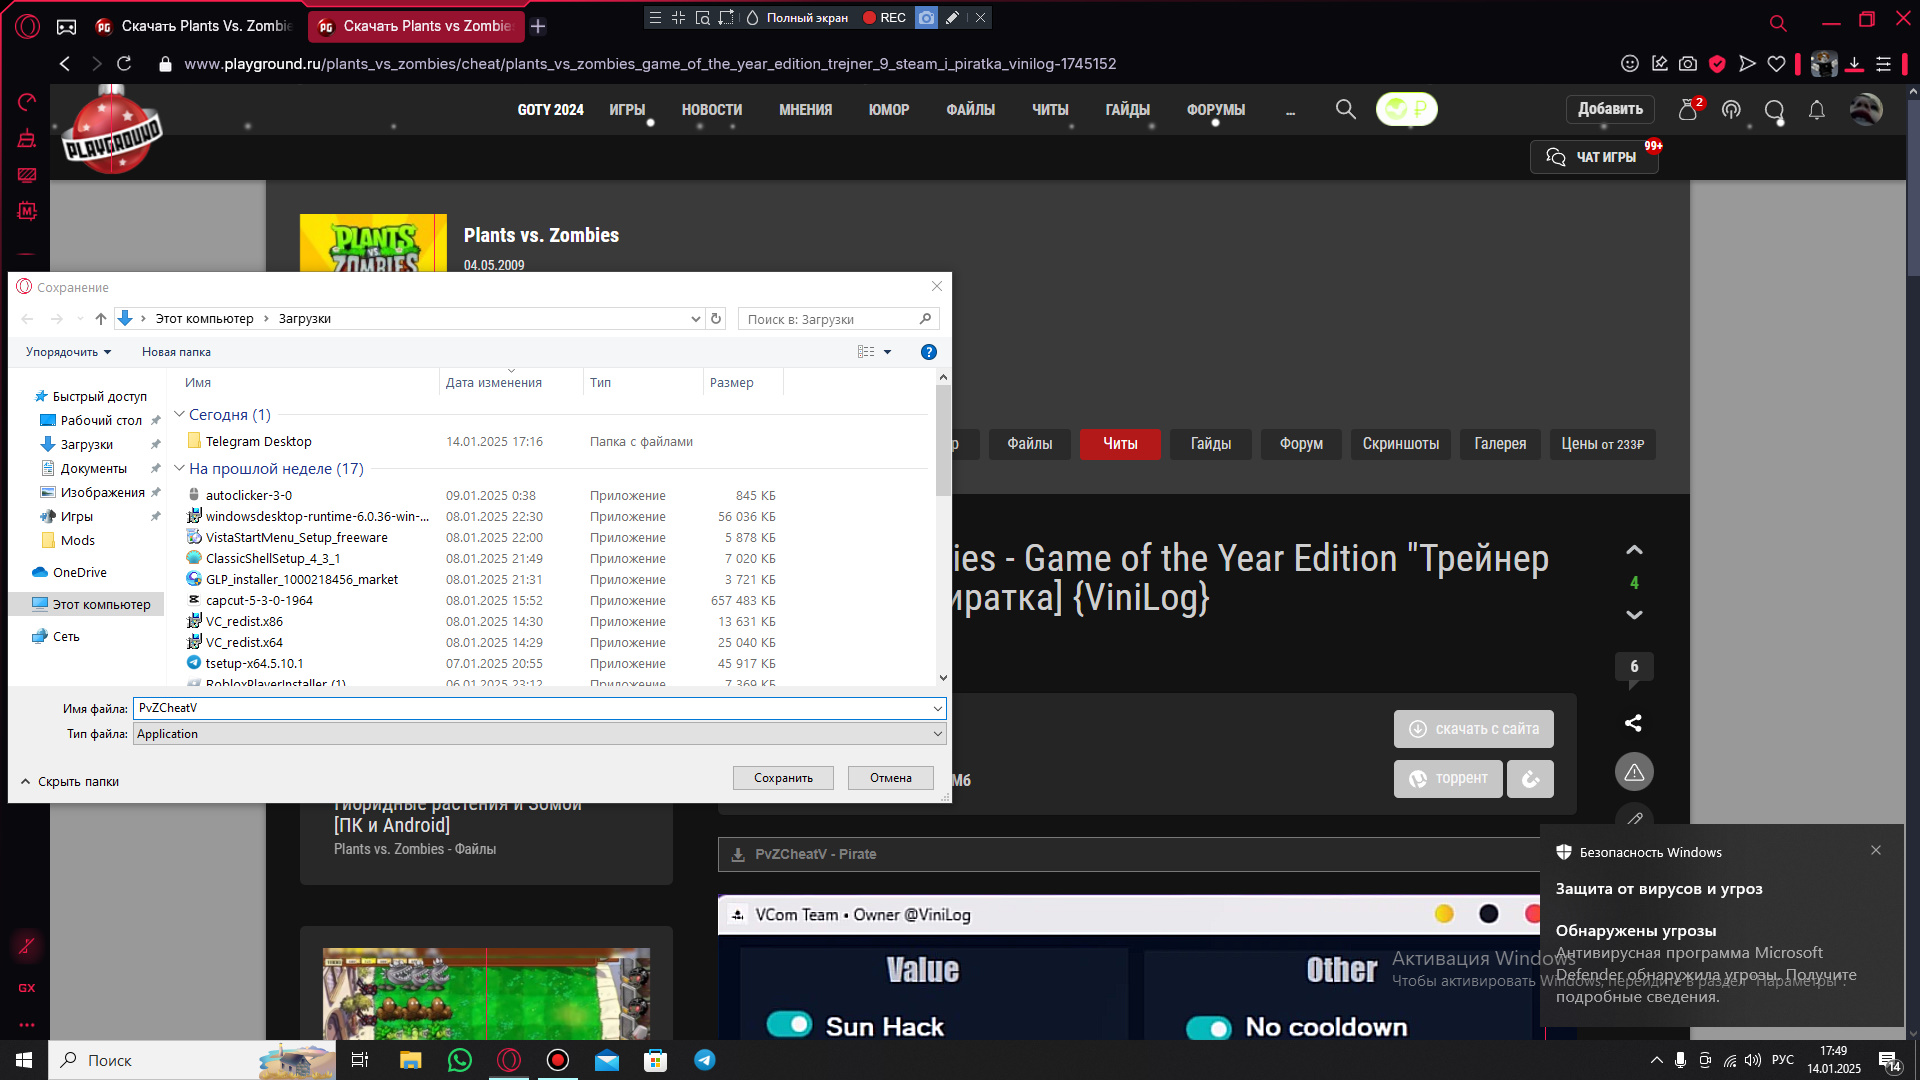Image resolution: width=1920 pixels, height=1080 pixels.
Task: Switch to the Скриншоты game tab
Action: [x=1400, y=444]
